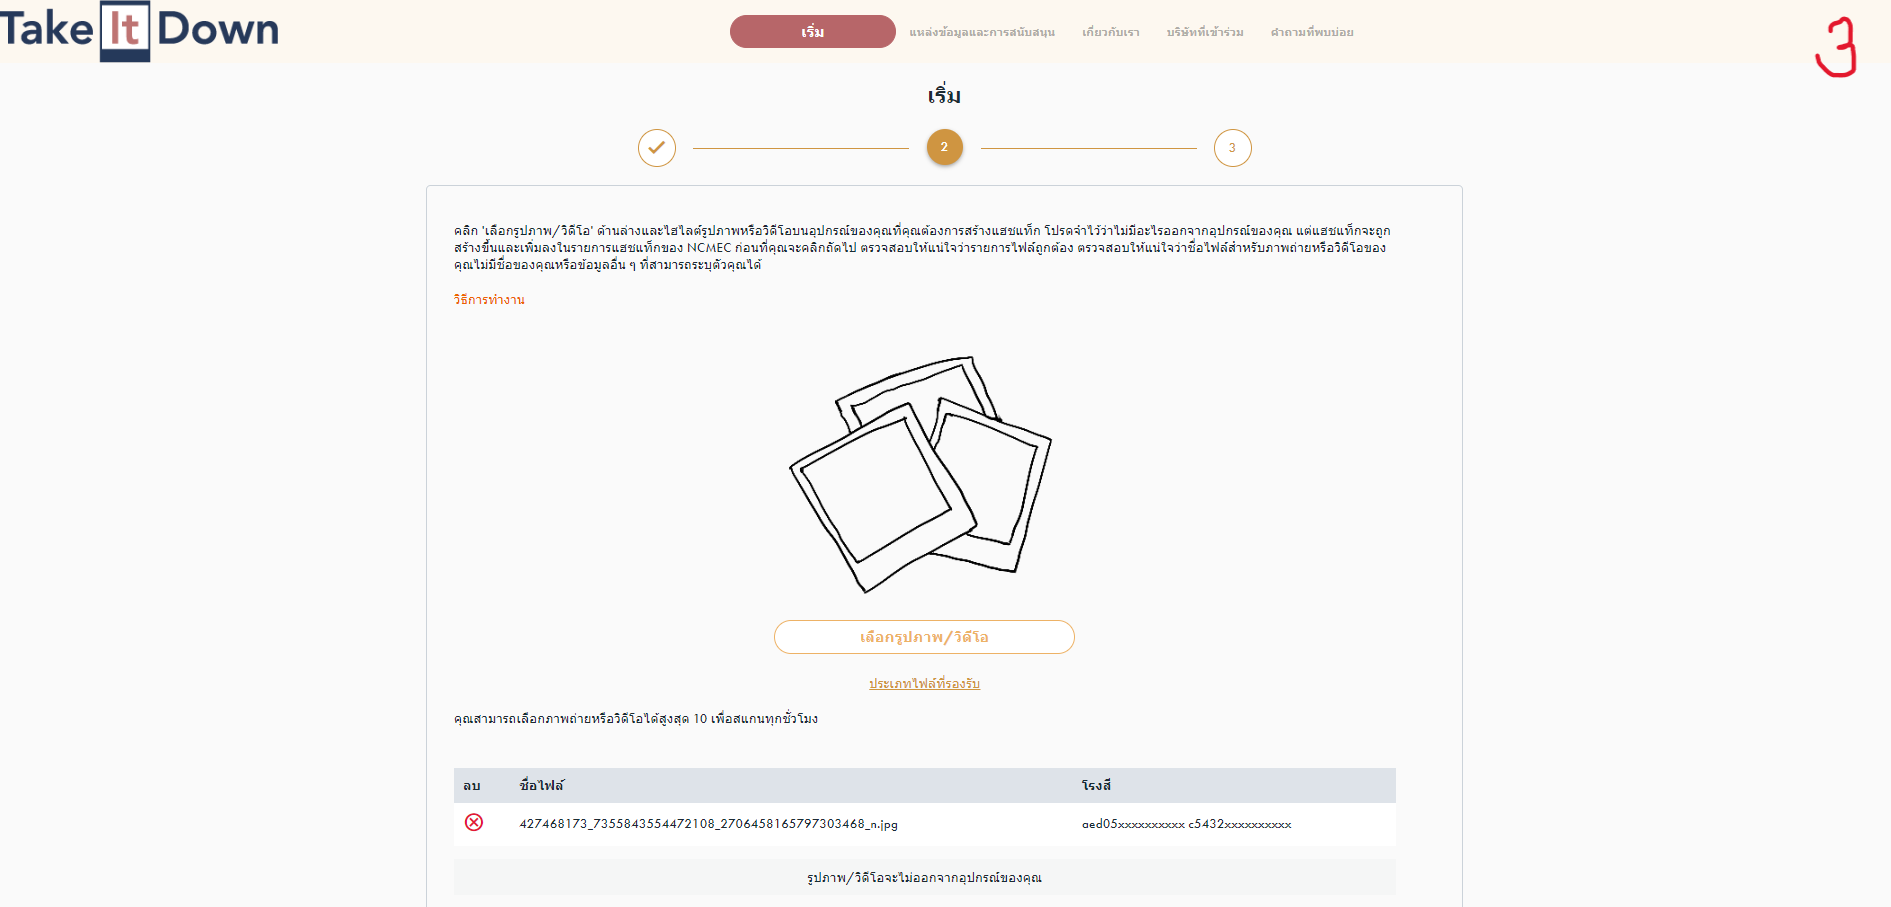Screen dimensions: 1891x907
Task: Open the วิธีการทำงาน link
Action: coord(489,300)
